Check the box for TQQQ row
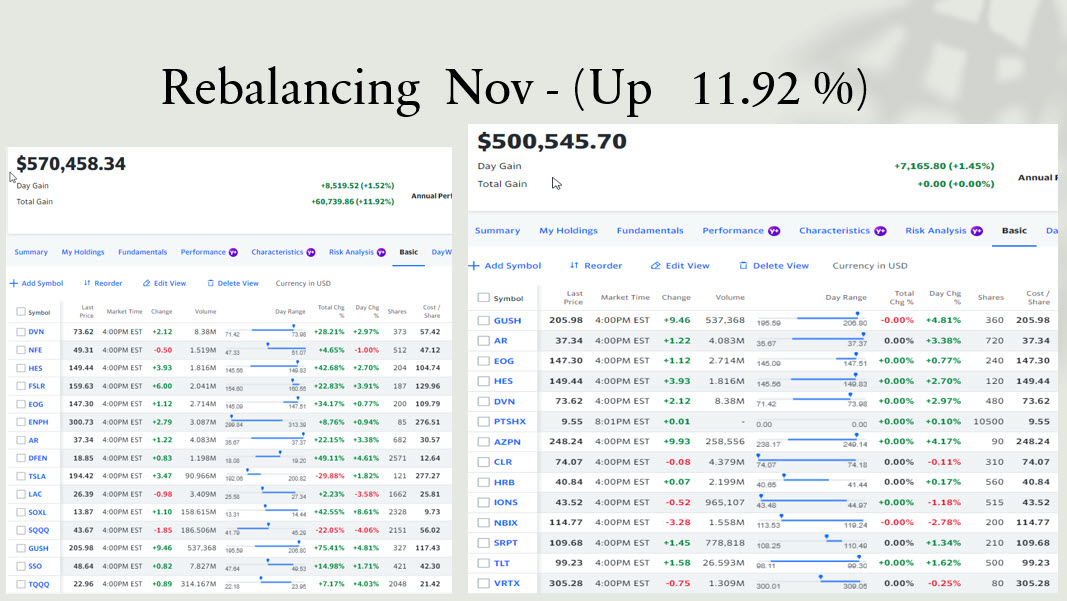Screen dimensions: 1067x601 [21, 584]
